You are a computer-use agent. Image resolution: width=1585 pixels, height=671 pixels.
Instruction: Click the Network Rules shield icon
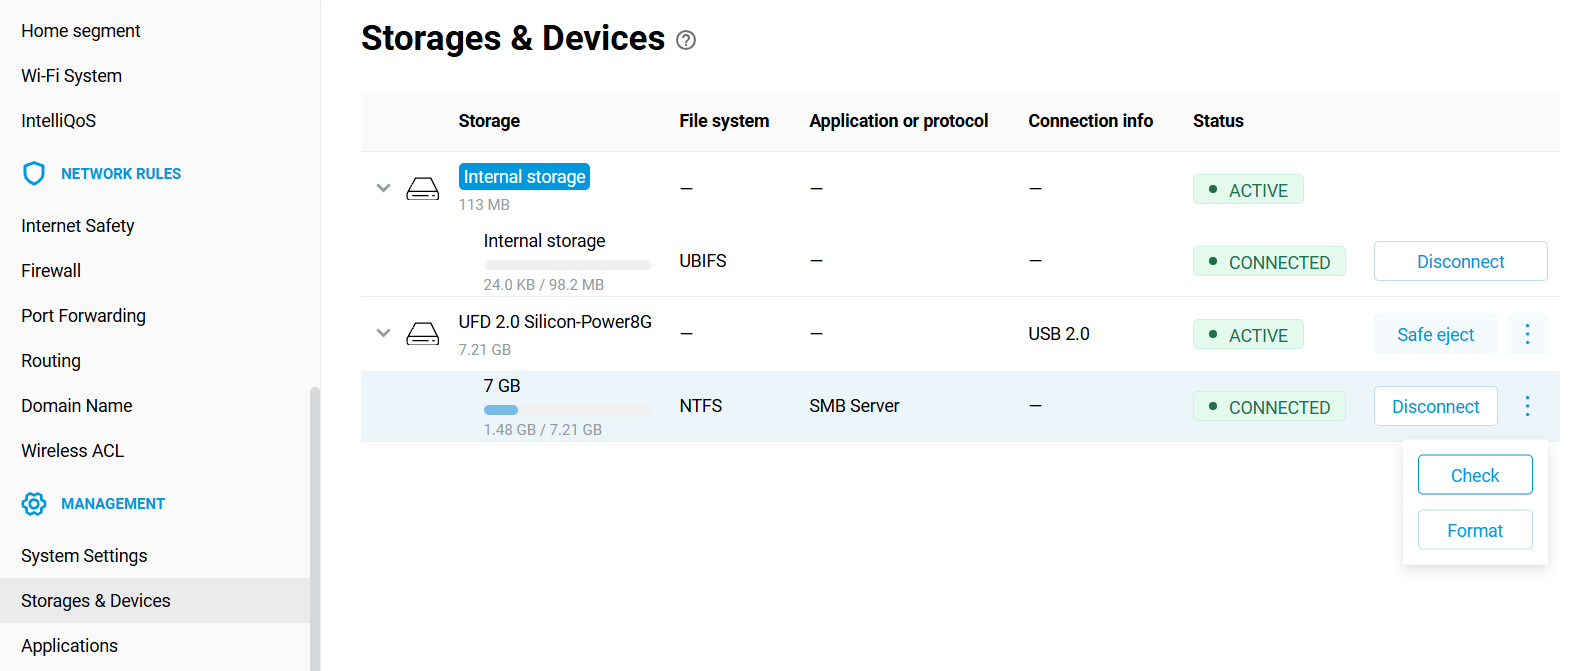click(34, 174)
